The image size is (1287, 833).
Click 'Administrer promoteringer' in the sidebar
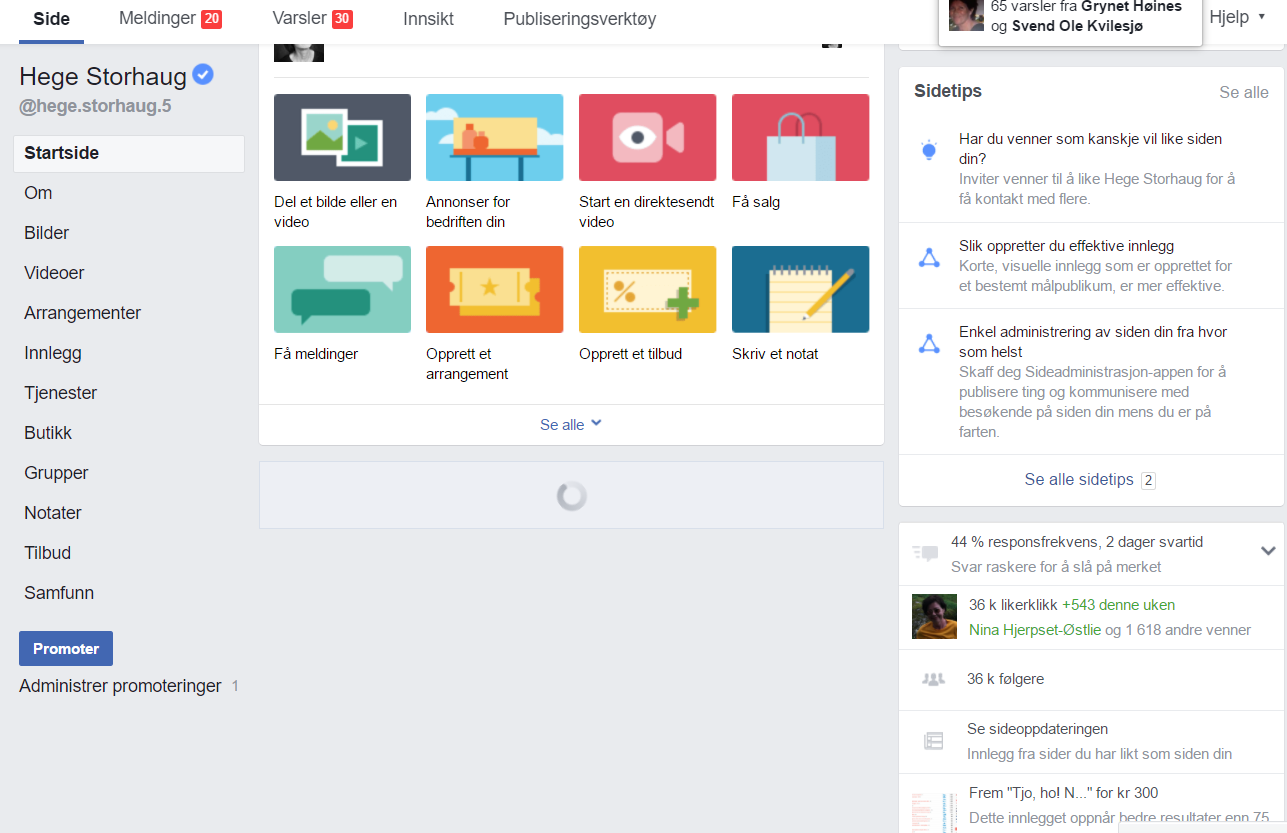120,686
